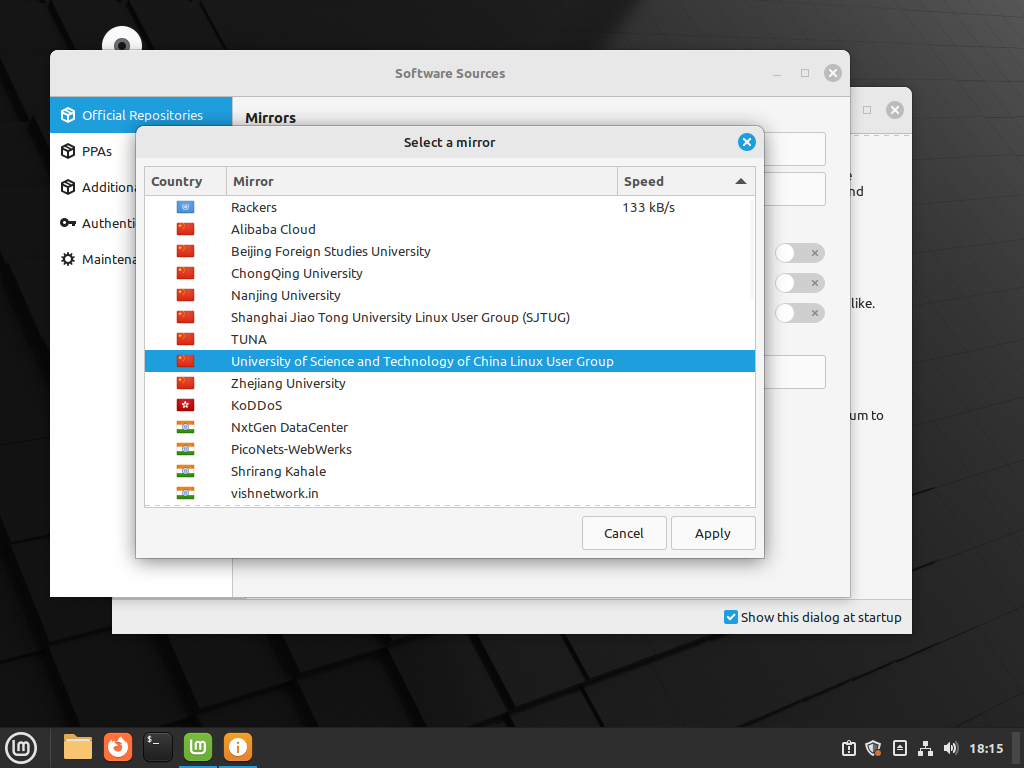Open Firefox from the taskbar
This screenshot has height=768, width=1024.
(118, 746)
